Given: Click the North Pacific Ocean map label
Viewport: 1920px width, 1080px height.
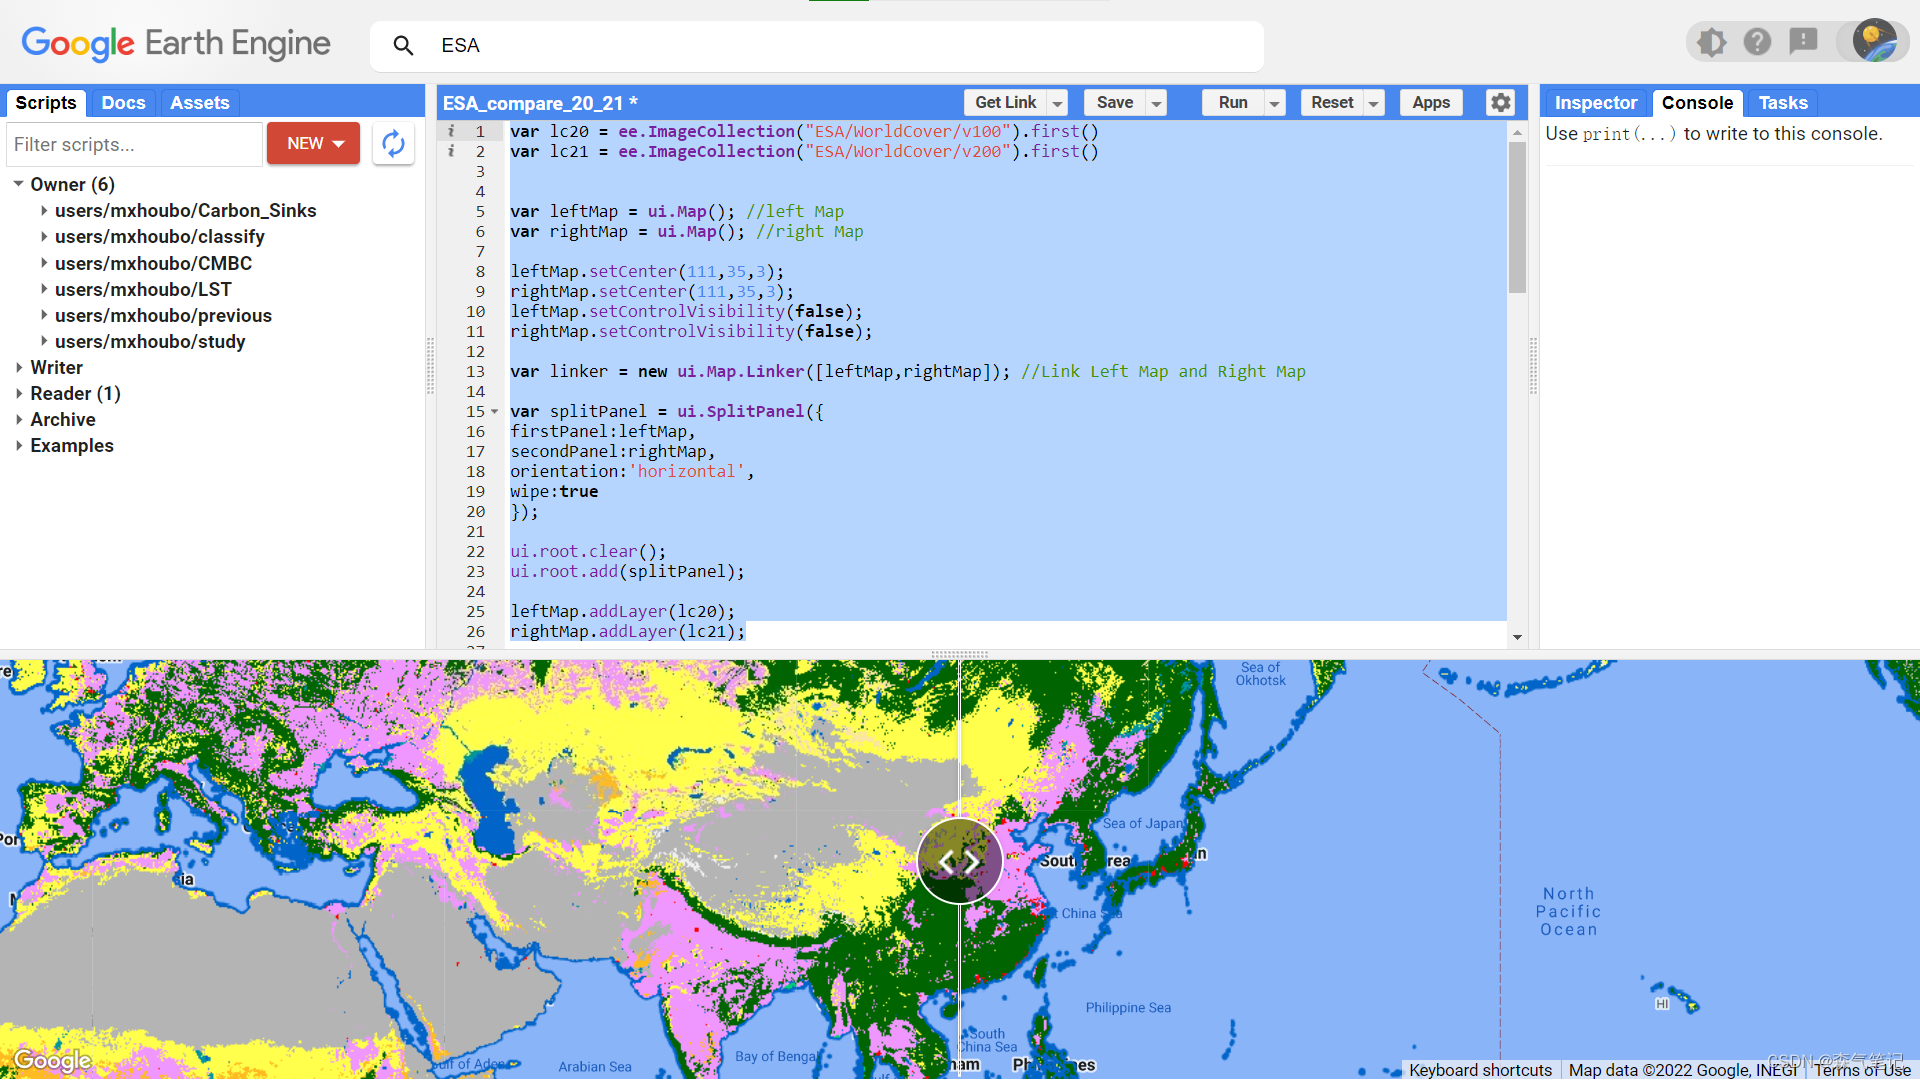Looking at the screenshot, I should (1568, 911).
